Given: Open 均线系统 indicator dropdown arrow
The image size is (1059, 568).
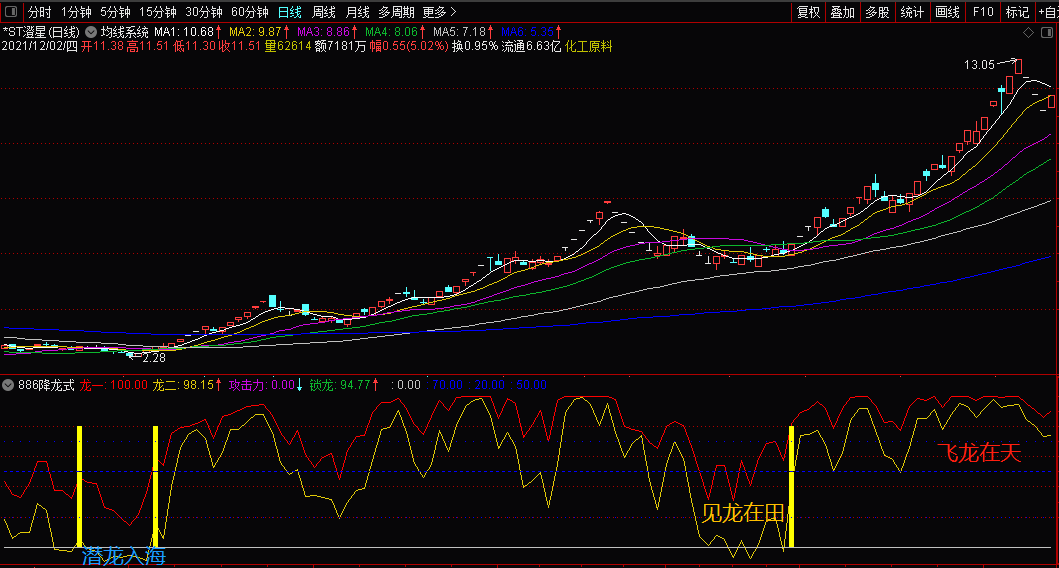Looking at the screenshot, I should click(x=91, y=32).
